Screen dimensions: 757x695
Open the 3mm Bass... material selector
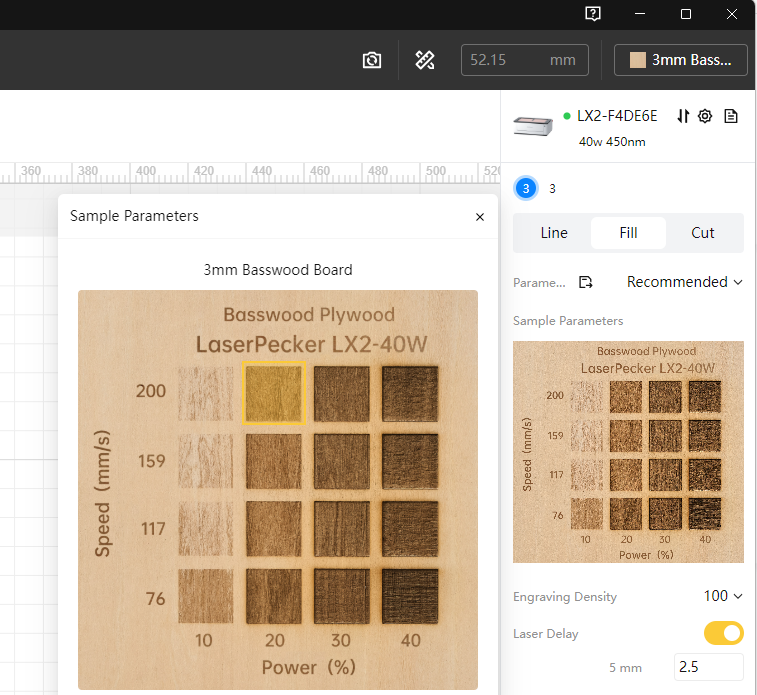tap(681, 60)
